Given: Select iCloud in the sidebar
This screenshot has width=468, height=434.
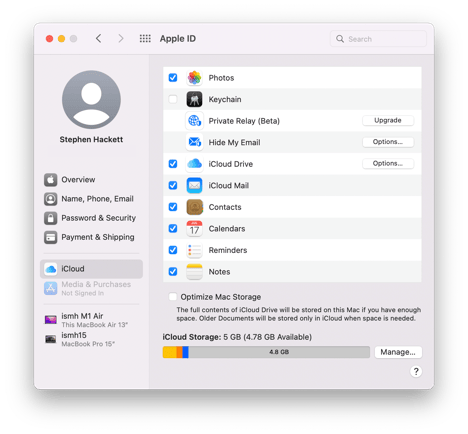Looking at the screenshot, I should coord(91,269).
